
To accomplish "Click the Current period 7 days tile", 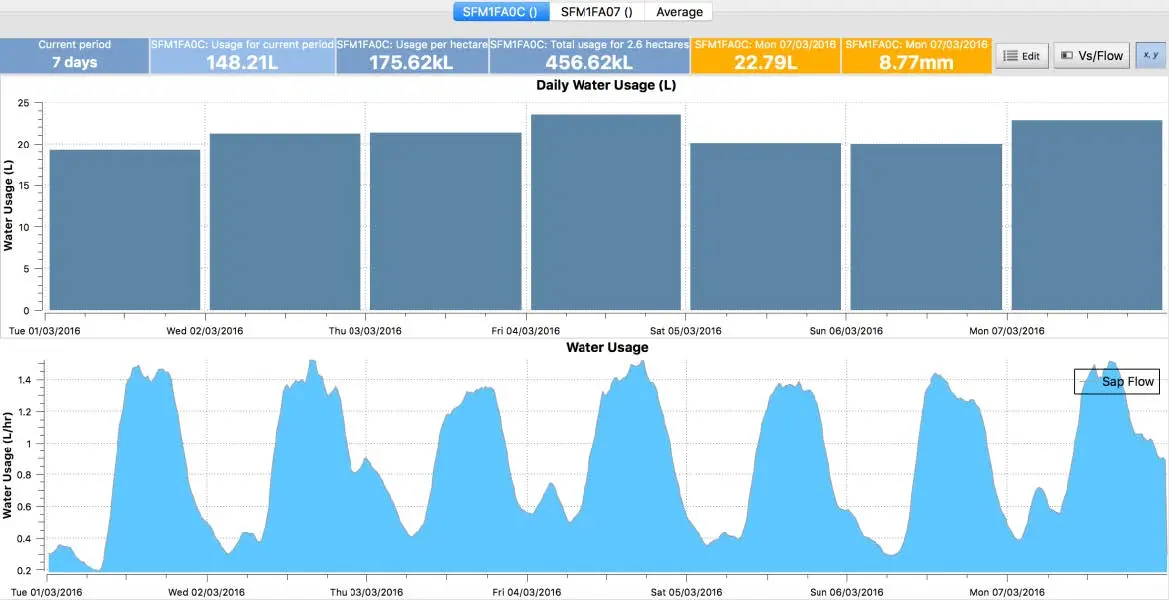I will [75, 55].
